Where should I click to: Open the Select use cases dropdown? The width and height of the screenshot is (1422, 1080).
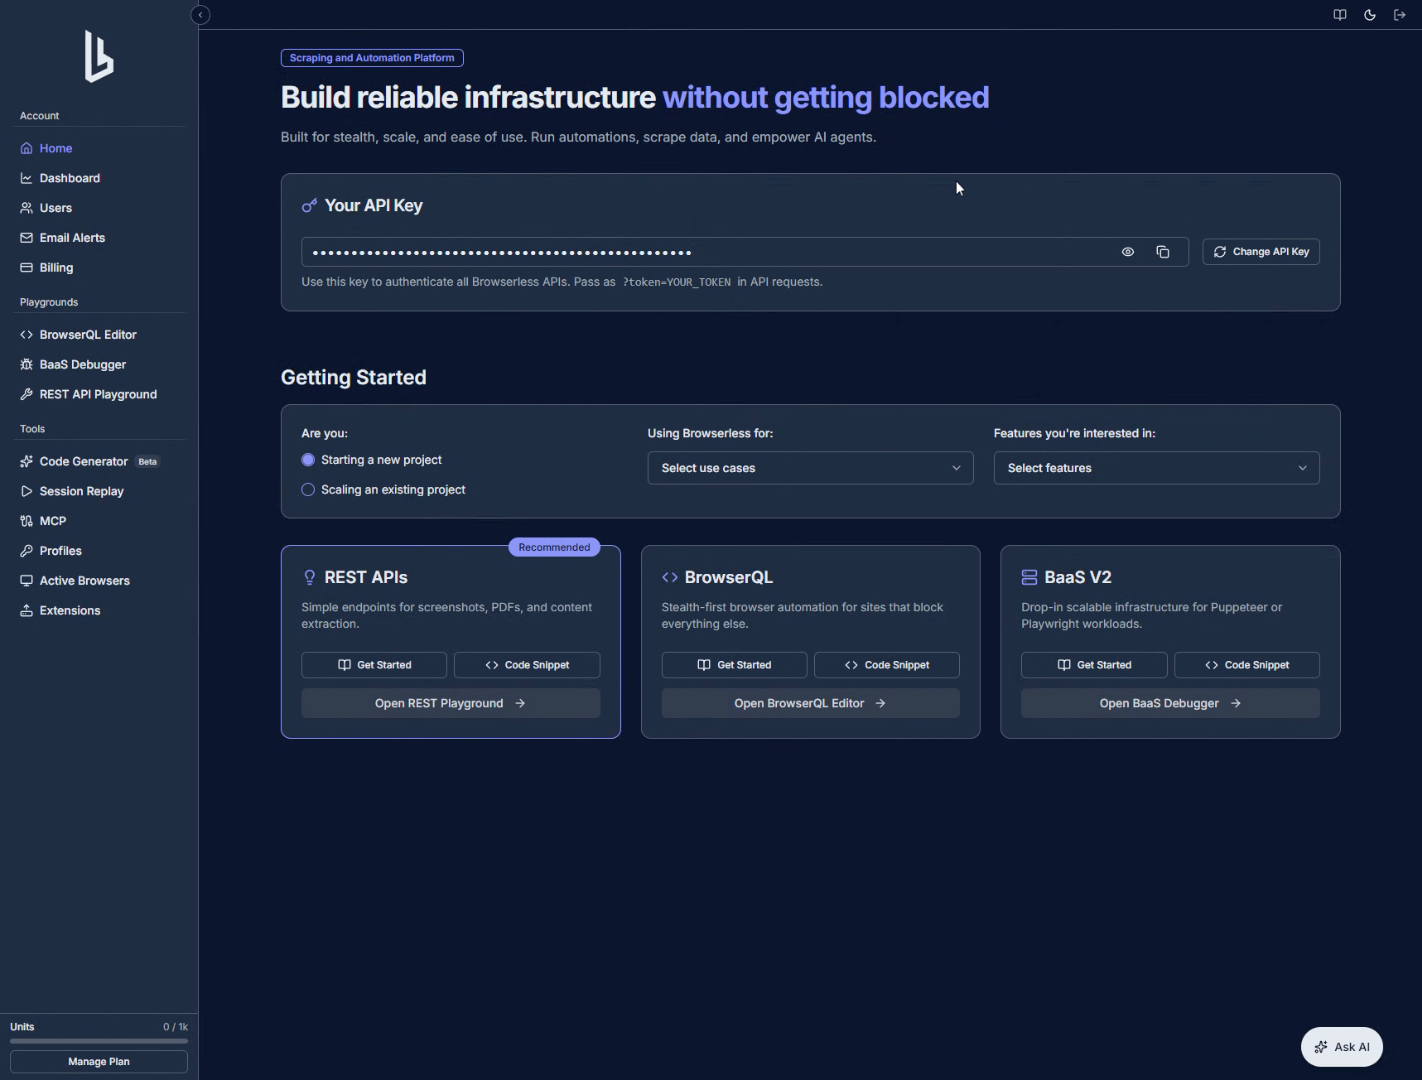[x=810, y=468]
